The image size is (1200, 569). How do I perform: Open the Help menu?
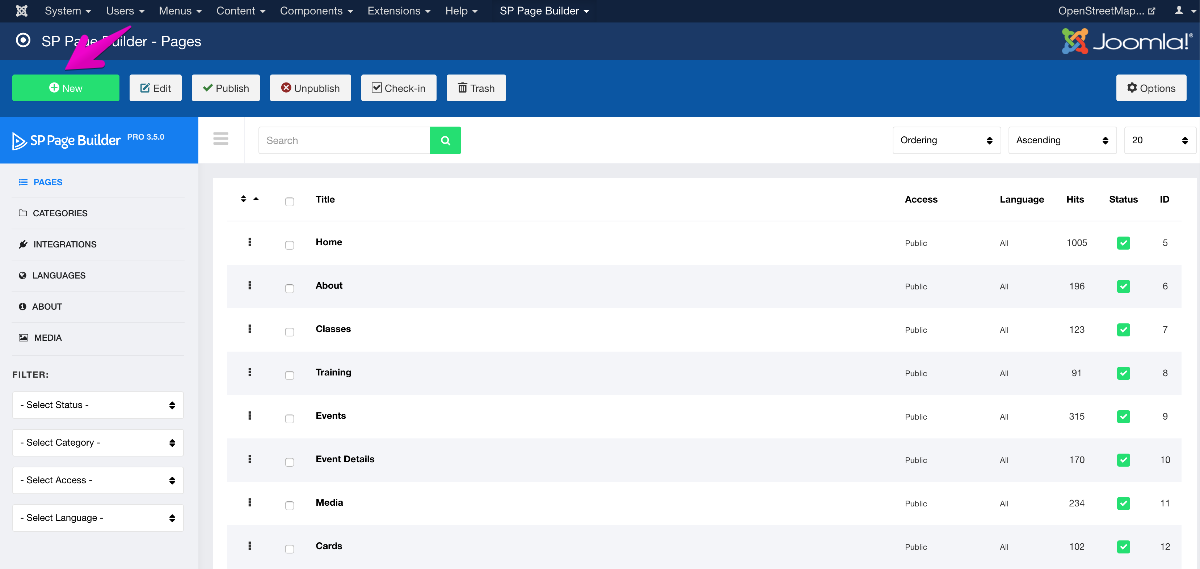(x=461, y=11)
